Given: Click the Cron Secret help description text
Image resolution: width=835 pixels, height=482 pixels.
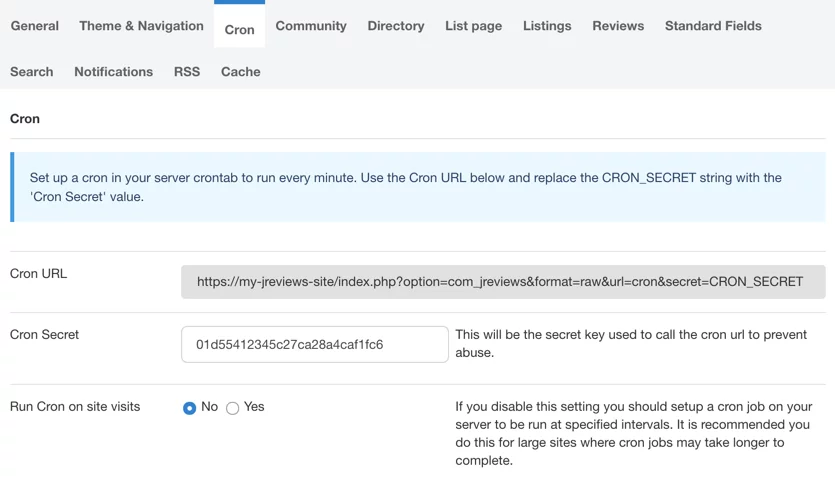Looking at the screenshot, I should [630, 343].
